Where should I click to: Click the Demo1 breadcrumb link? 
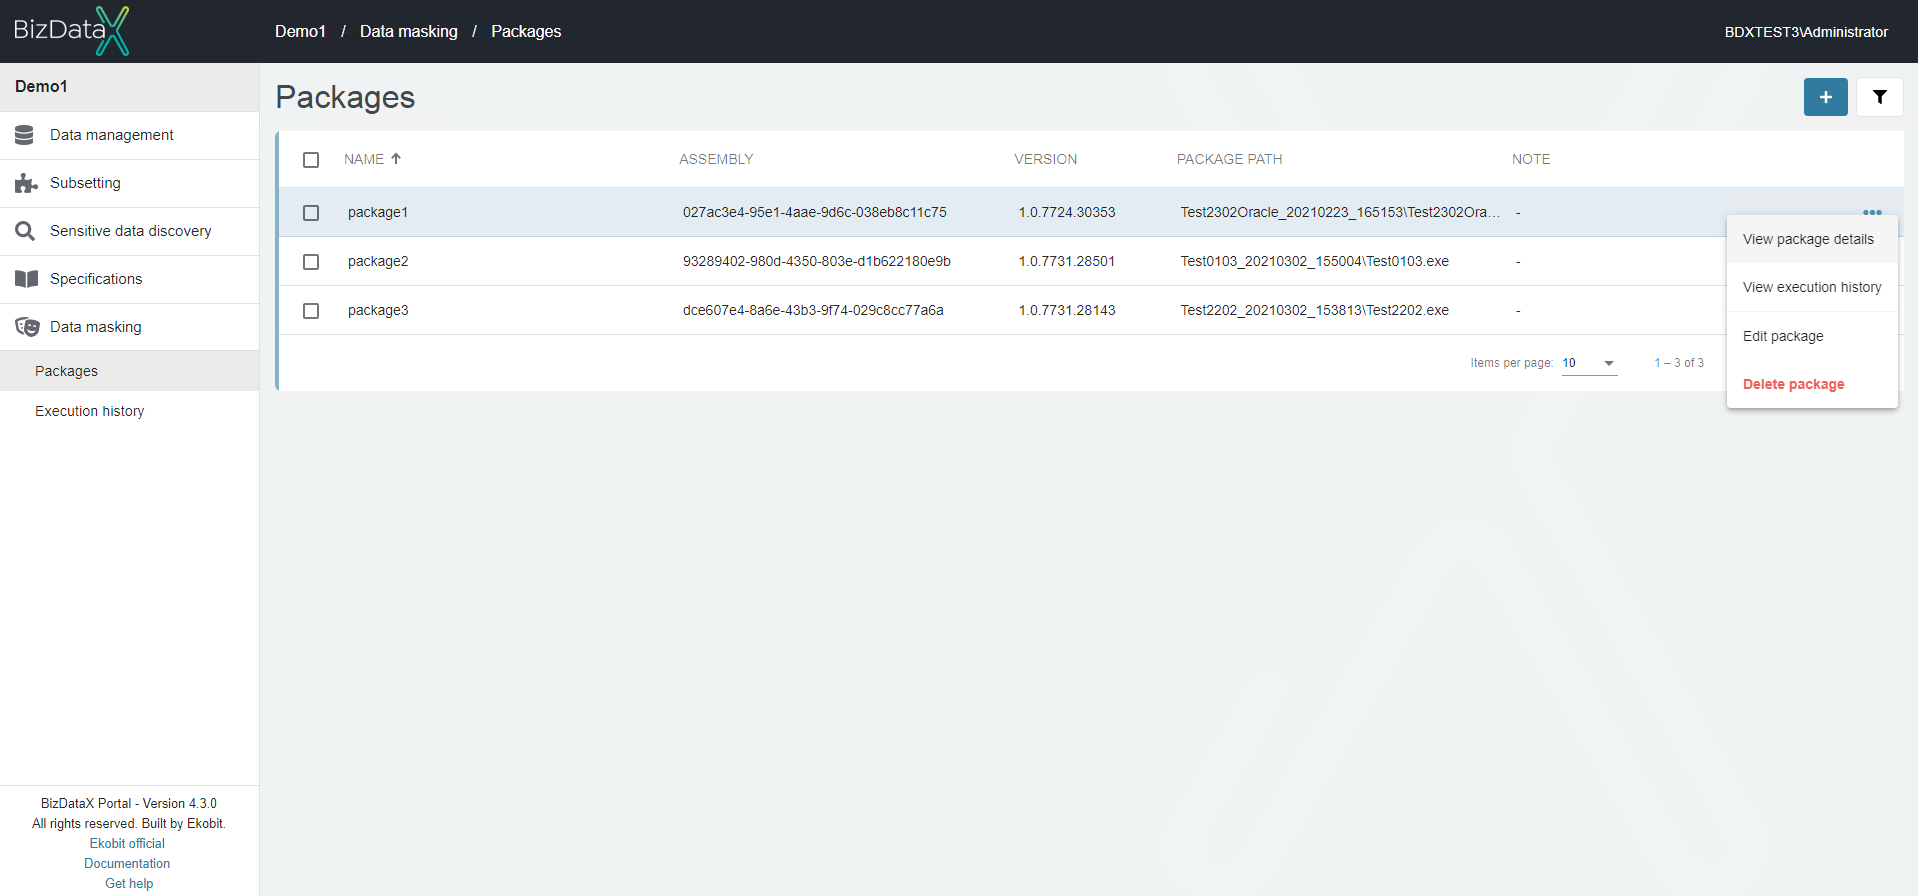(x=300, y=31)
